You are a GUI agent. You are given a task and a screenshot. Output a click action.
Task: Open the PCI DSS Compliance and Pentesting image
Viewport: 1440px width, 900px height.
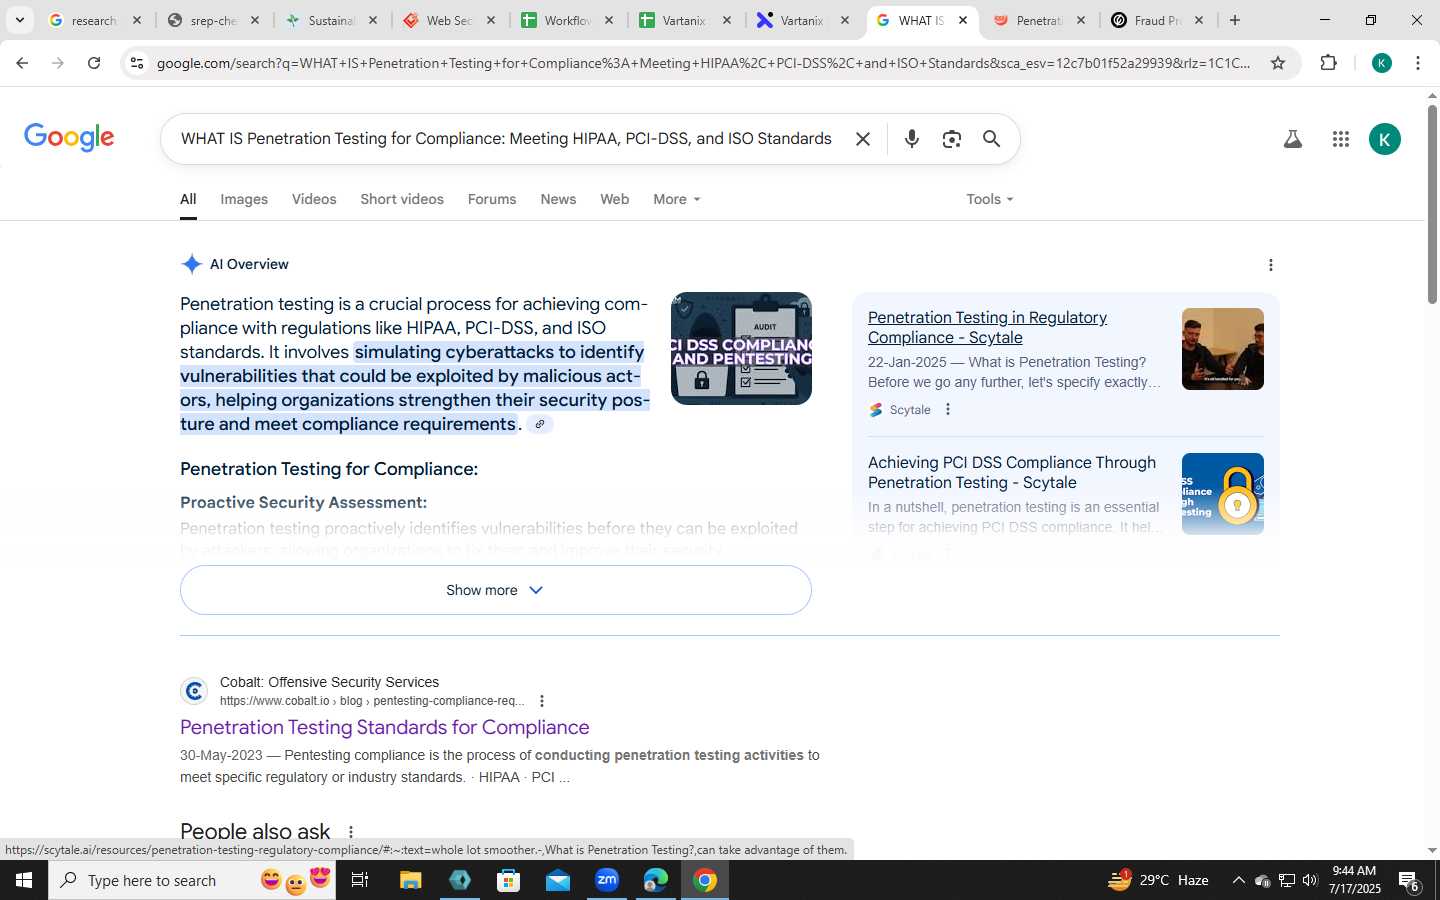tap(741, 348)
